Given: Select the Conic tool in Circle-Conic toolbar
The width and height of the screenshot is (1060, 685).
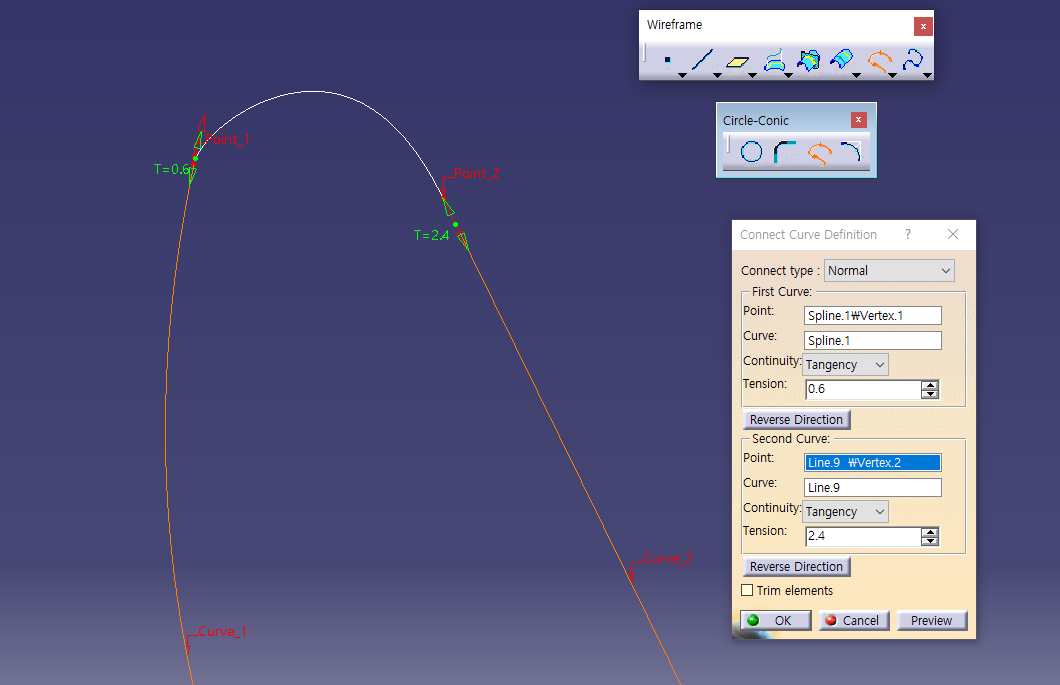Looking at the screenshot, I should click(x=851, y=152).
